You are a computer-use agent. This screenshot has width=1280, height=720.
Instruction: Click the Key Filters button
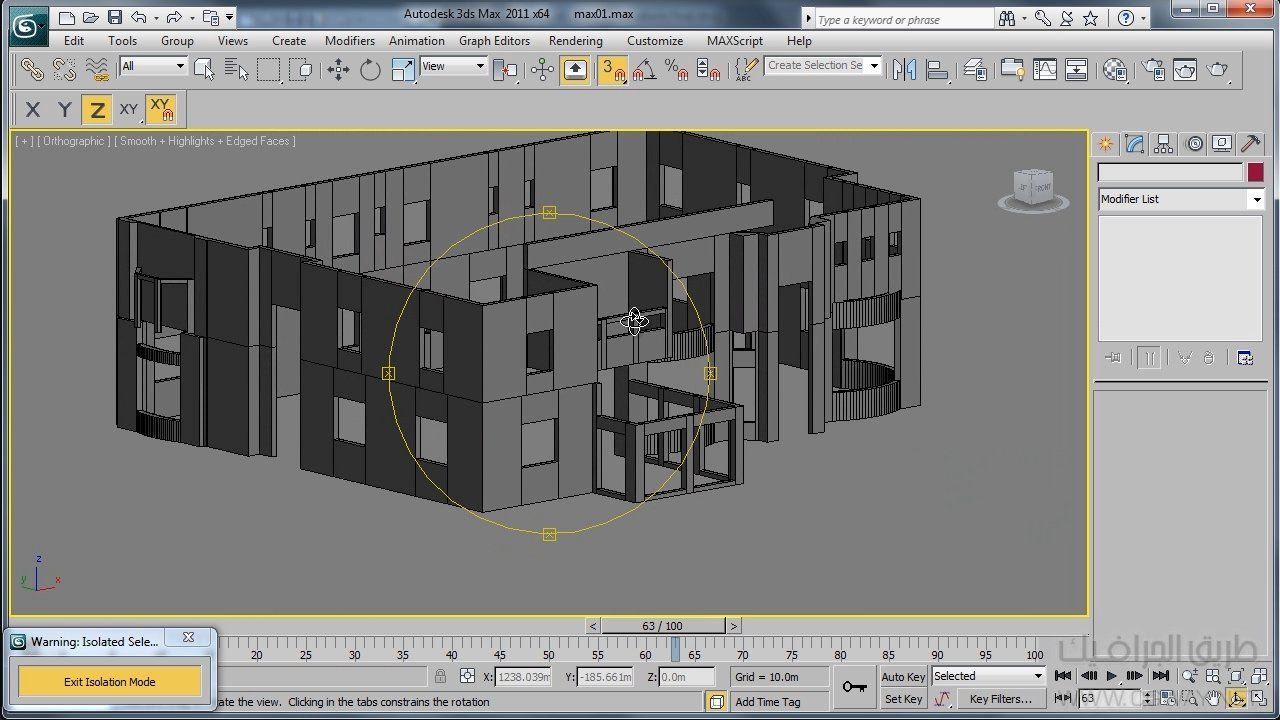[x=1000, y=699]
